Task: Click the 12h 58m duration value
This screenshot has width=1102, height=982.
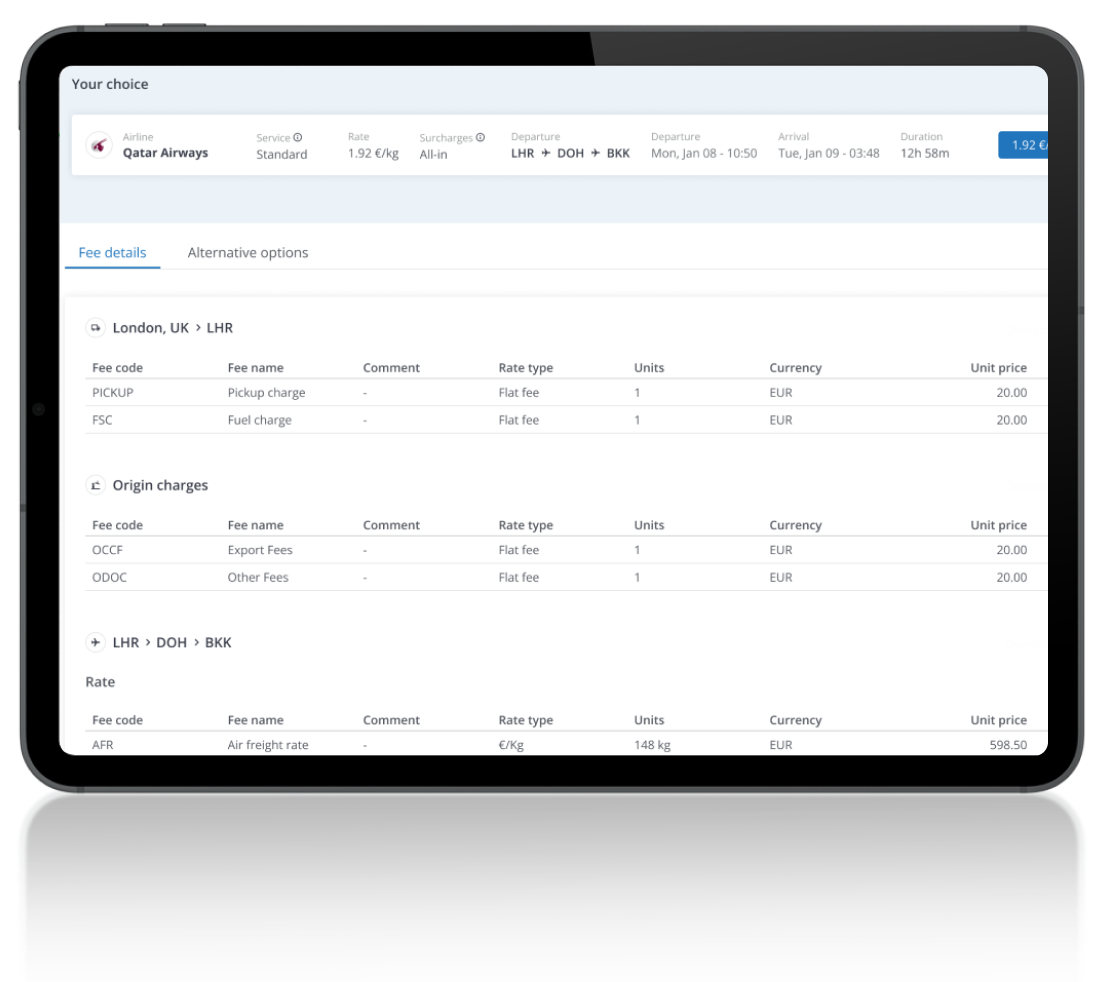Action: coord(925,153)
